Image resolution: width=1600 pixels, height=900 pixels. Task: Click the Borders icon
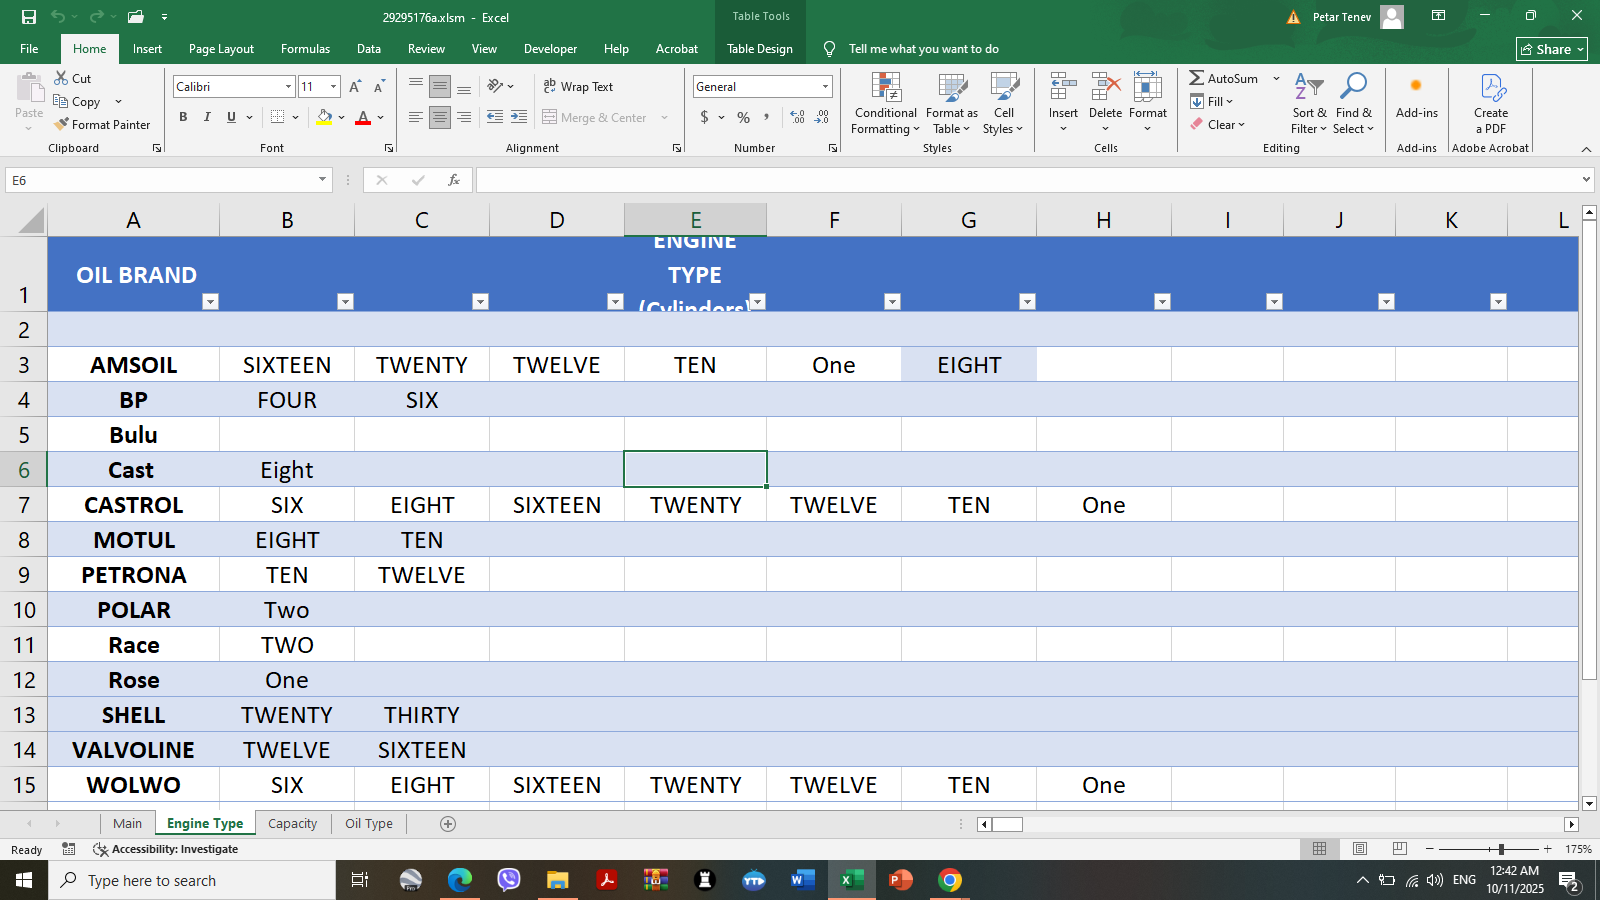[277, 117]
